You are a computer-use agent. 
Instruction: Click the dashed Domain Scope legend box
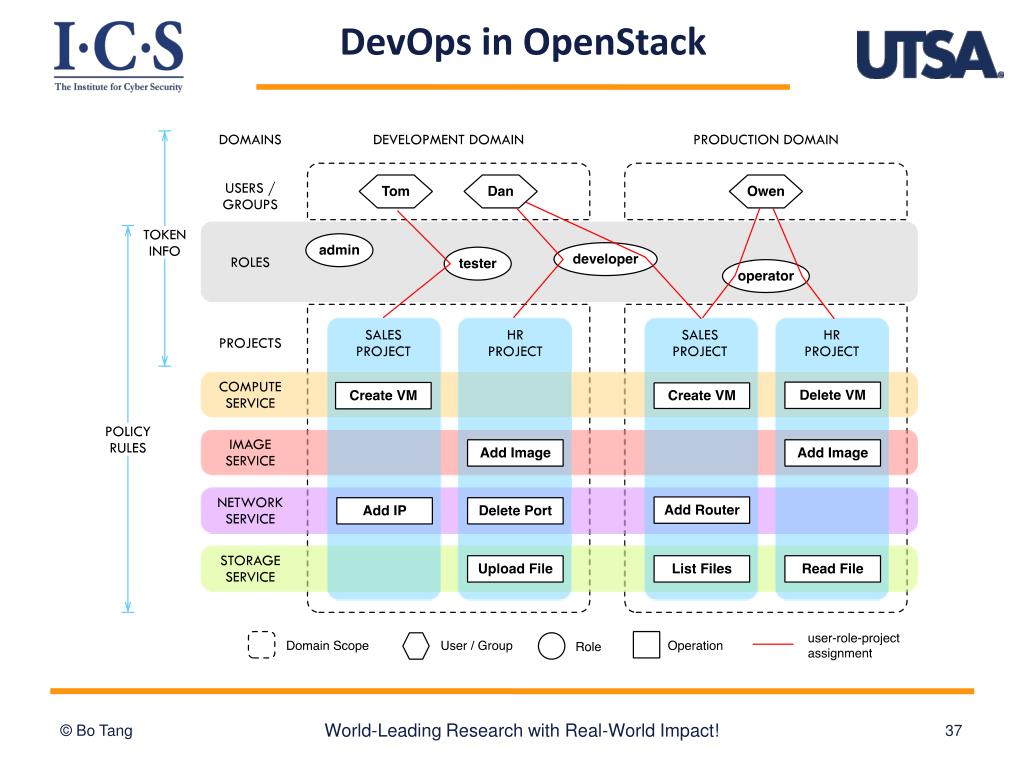click(x=262, y=645)
